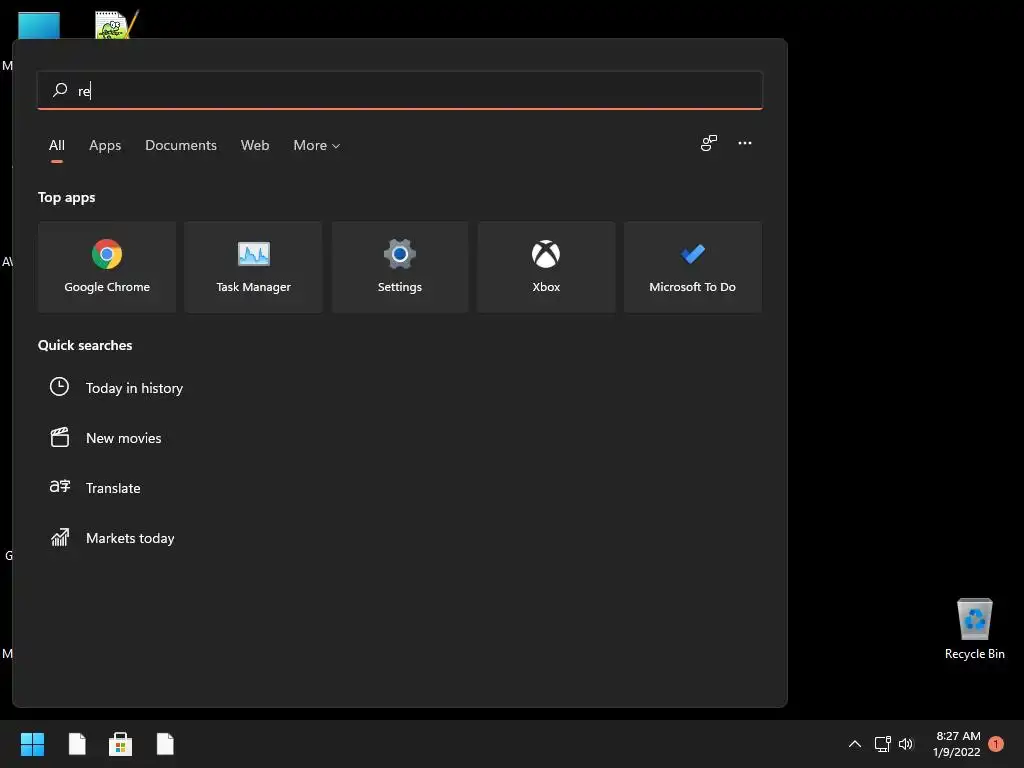Image resolution: width=1024 pixels, height=768 pixels.
Task: Switch to the All search tab
Action: tap(57, 146)
